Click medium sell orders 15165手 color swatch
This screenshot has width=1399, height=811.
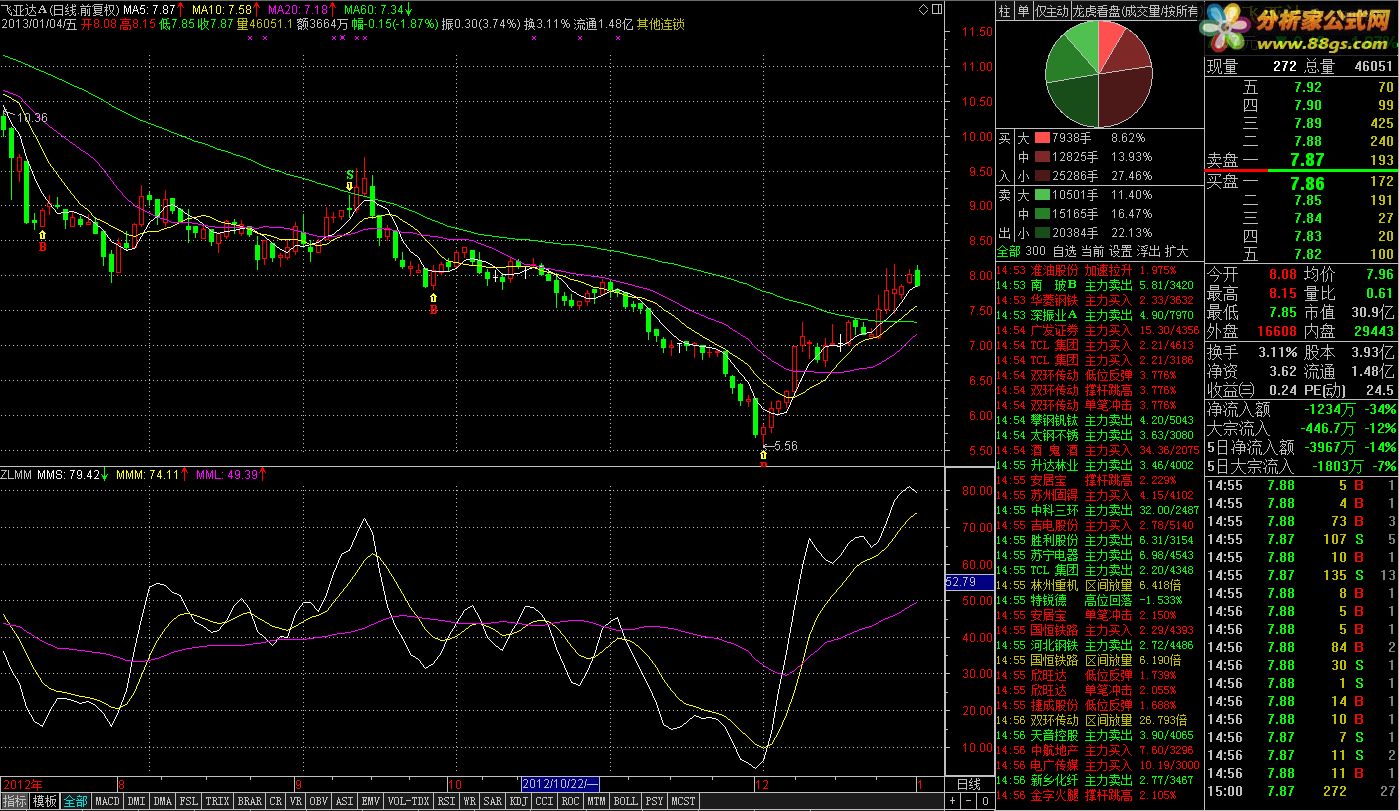pos(1042,213)
